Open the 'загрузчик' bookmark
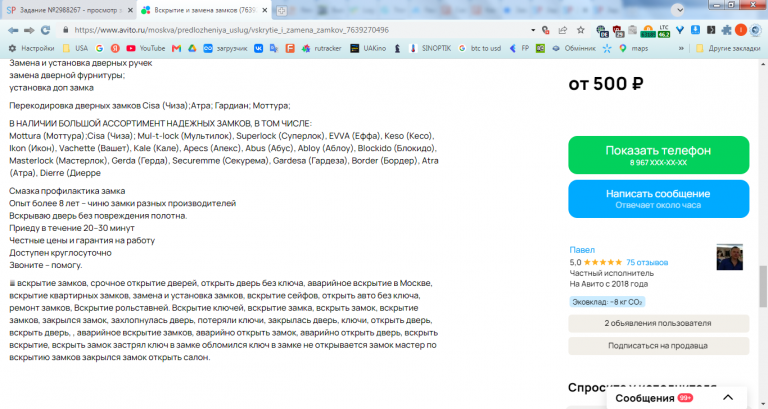Screen dimensions: 768x409 coord(225,48)
